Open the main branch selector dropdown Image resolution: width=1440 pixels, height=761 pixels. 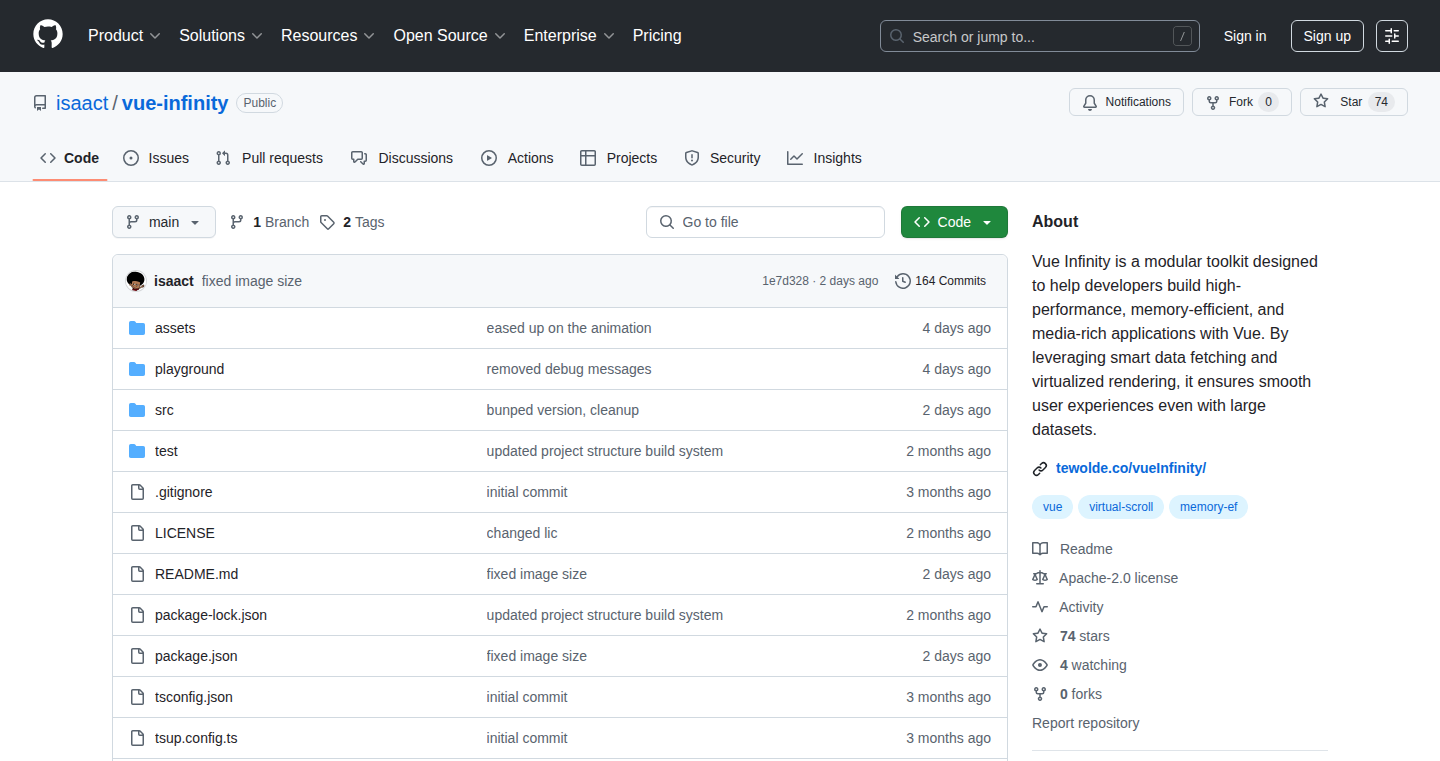click(164, 222)
